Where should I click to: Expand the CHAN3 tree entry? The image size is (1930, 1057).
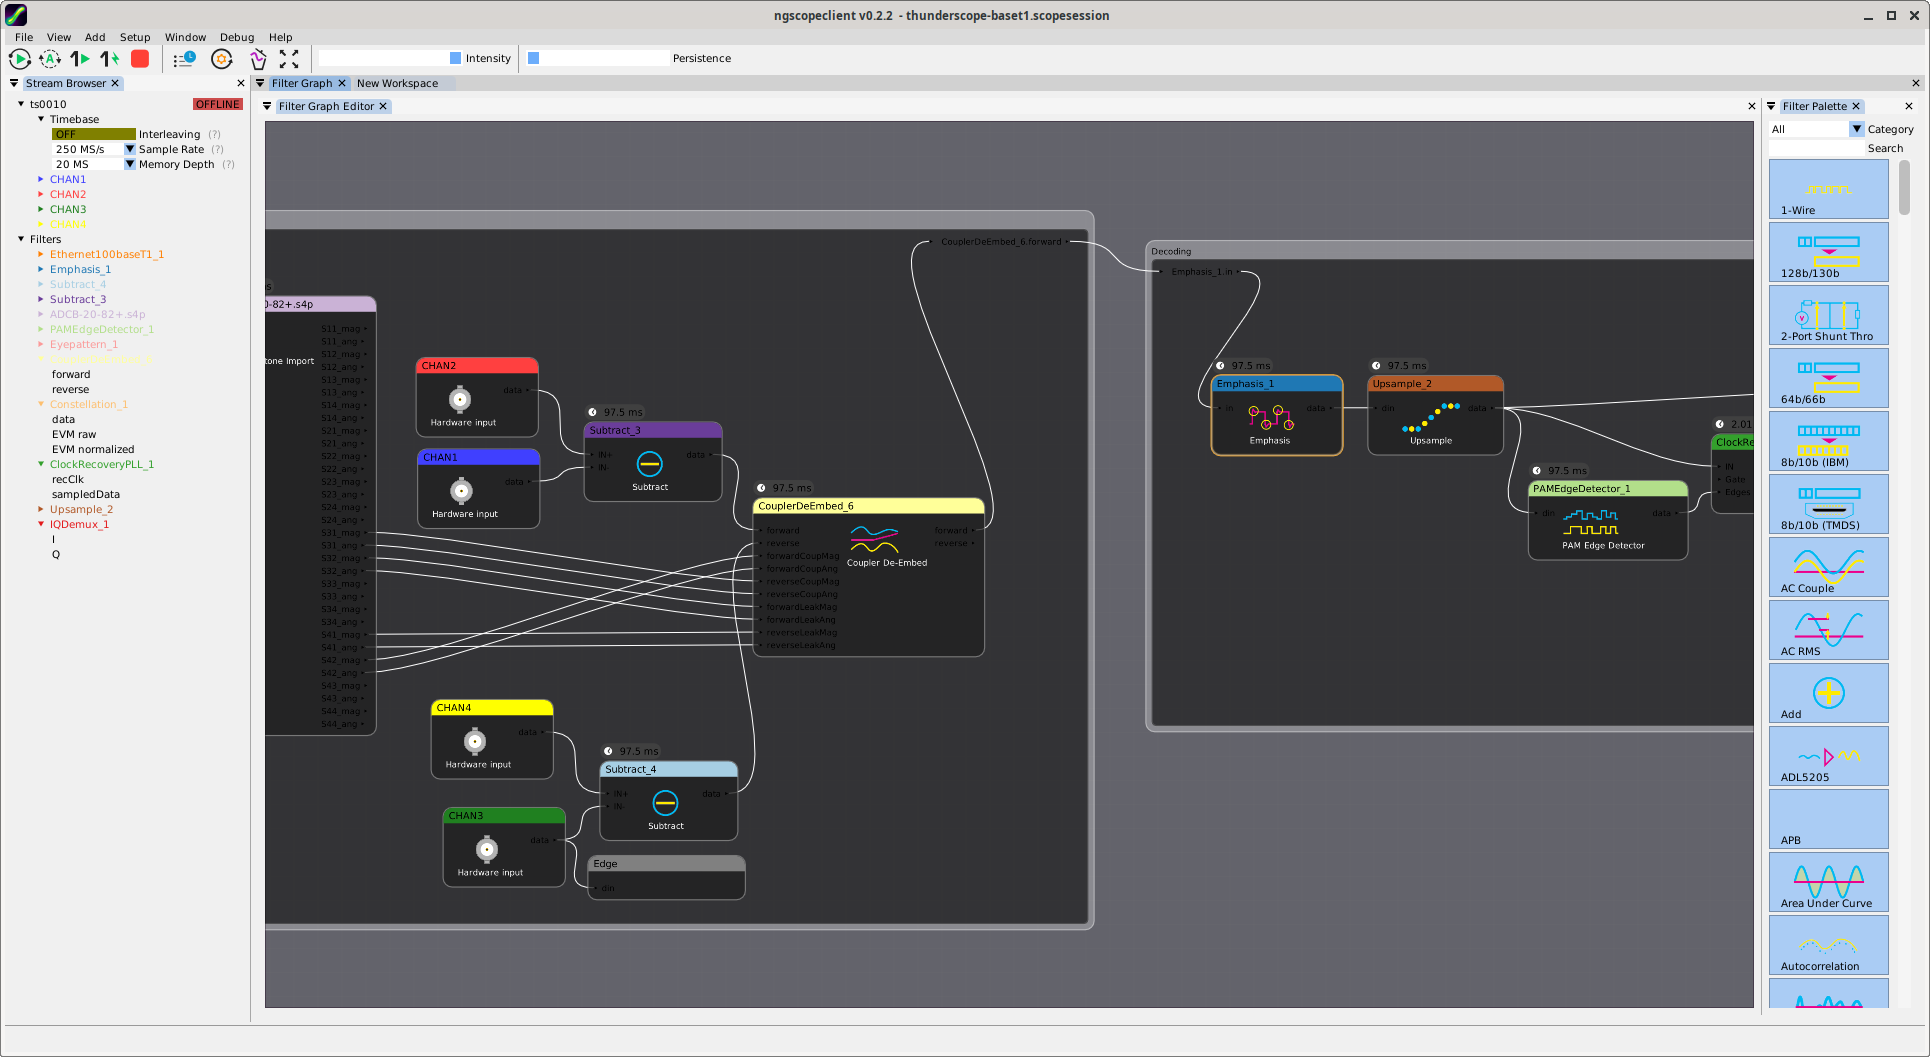pyautogui.click(x=41, y=209)
